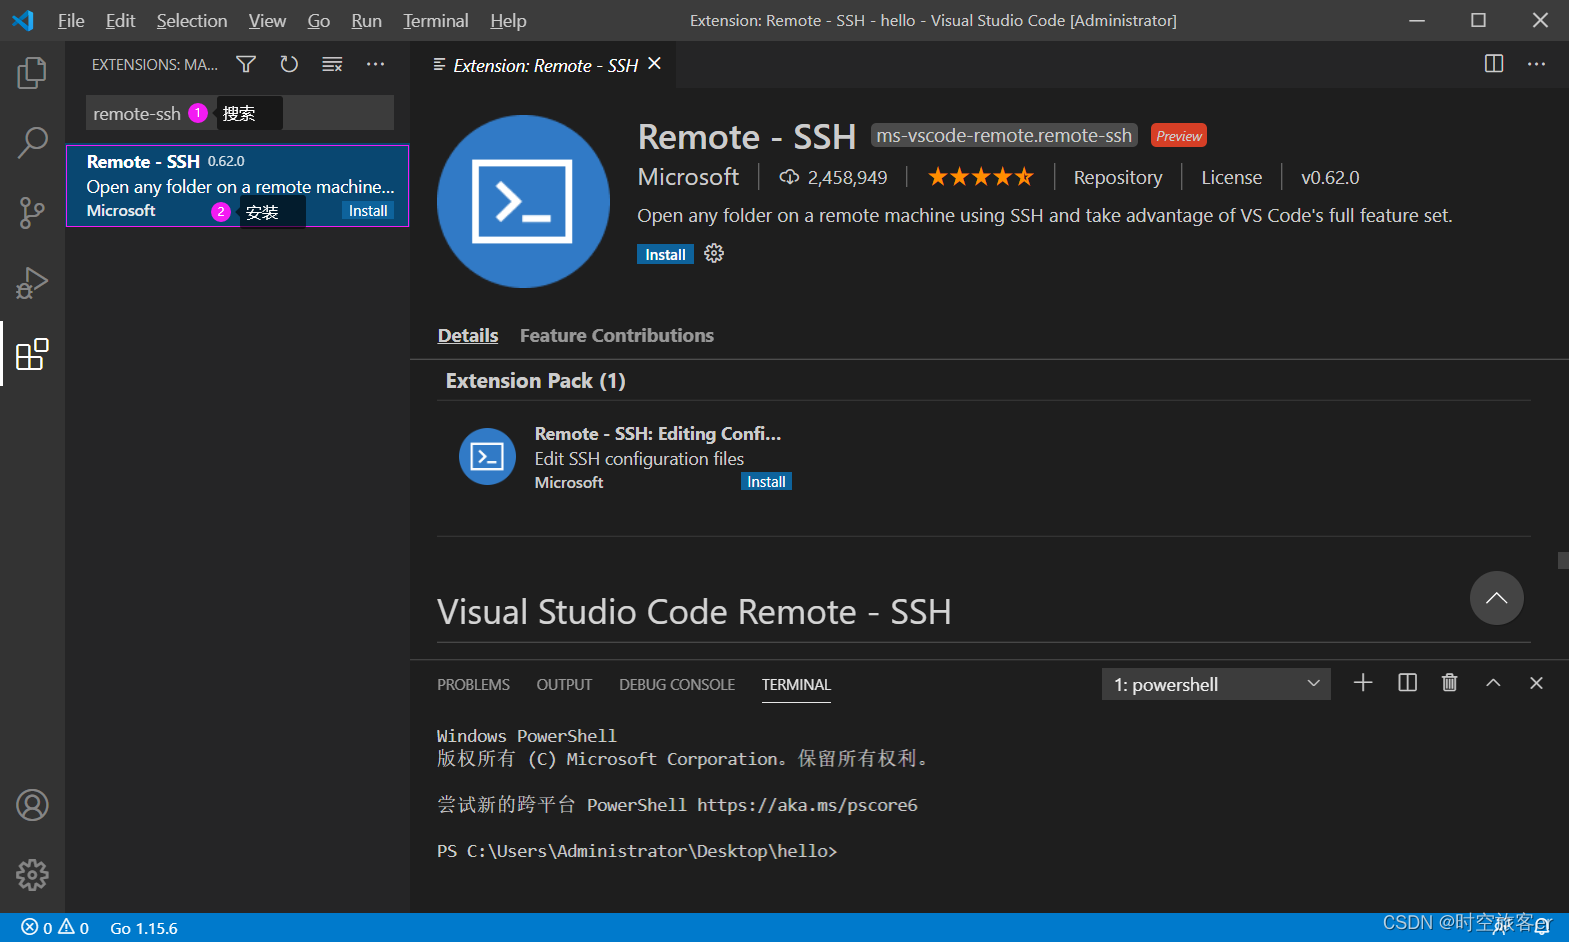
Task: Close the Extension: Remote - SSH tab
Action: pyautogui.click(x=655, y=64)
